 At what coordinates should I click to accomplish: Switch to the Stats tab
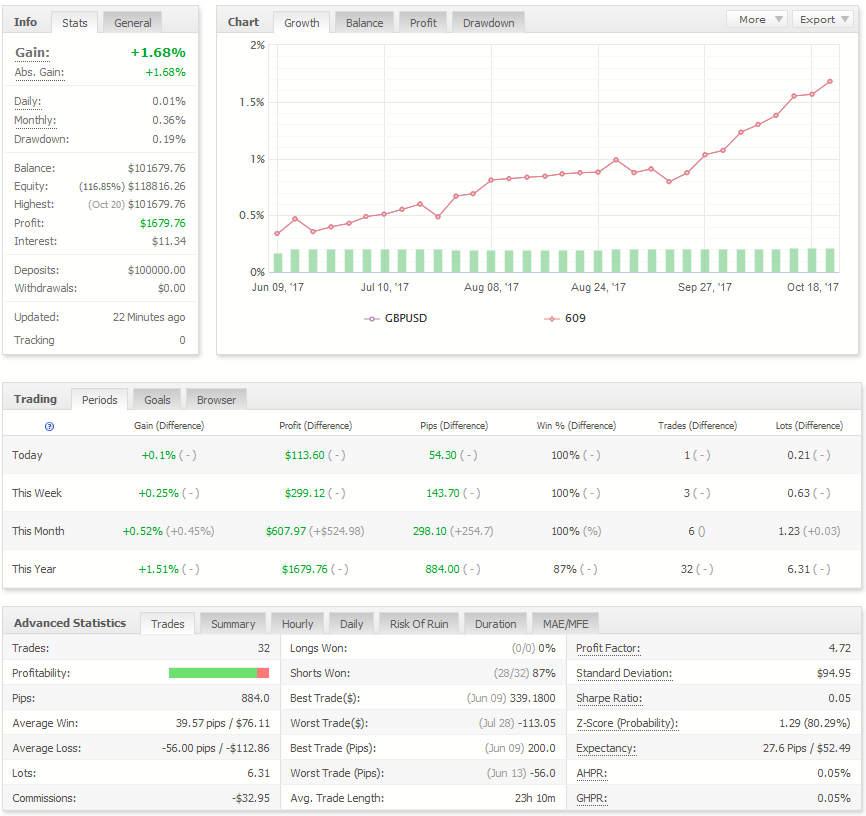(75, 23)
